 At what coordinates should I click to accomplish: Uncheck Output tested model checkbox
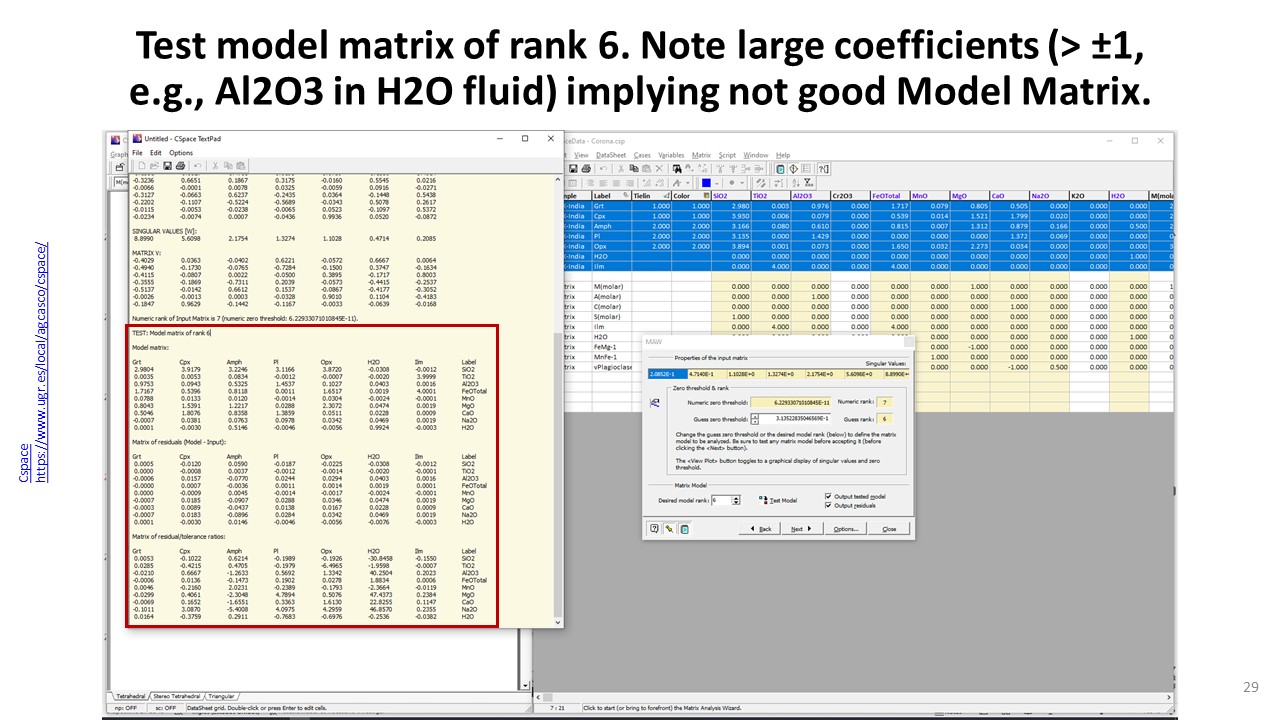pos(828,496)
